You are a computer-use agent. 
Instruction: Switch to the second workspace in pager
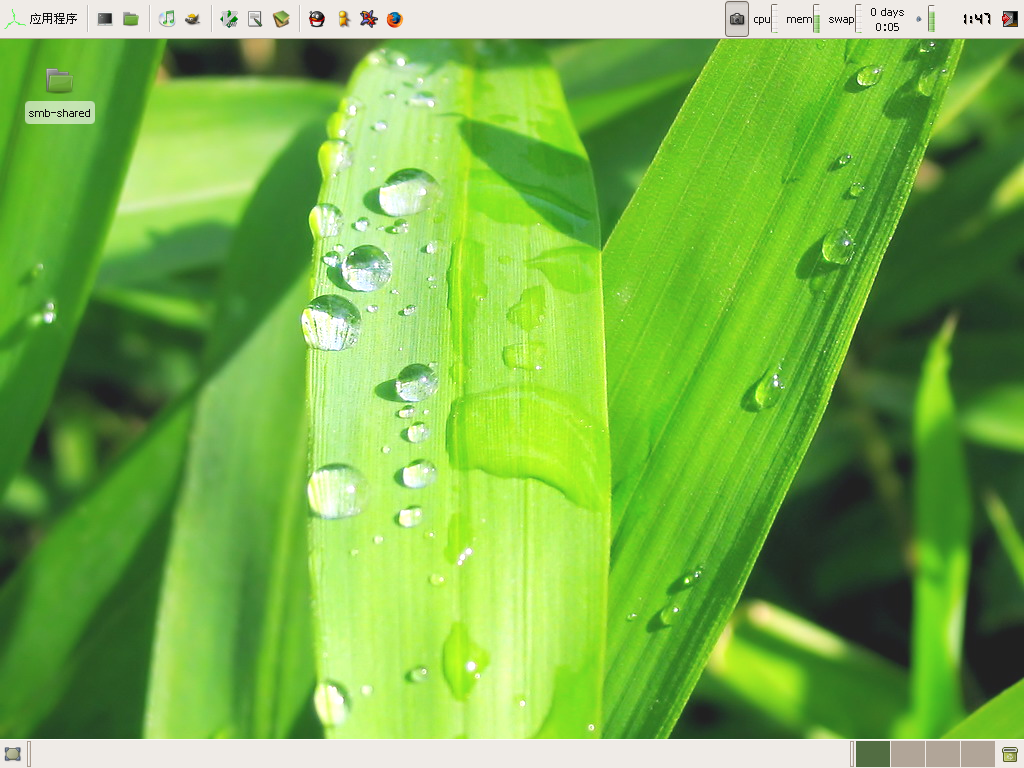click(908, 754)
